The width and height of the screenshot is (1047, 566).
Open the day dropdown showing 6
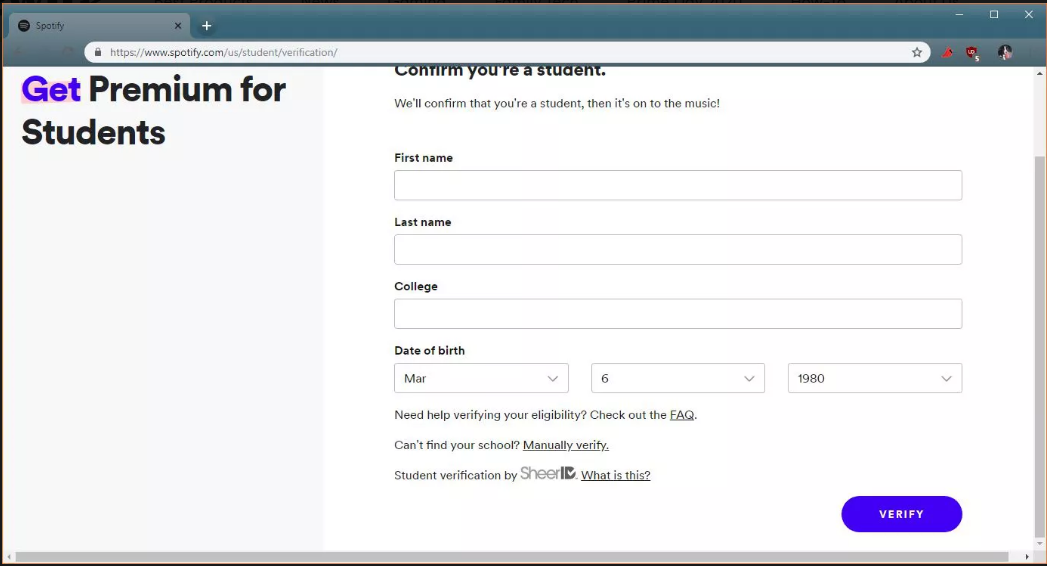coord(678,378)
